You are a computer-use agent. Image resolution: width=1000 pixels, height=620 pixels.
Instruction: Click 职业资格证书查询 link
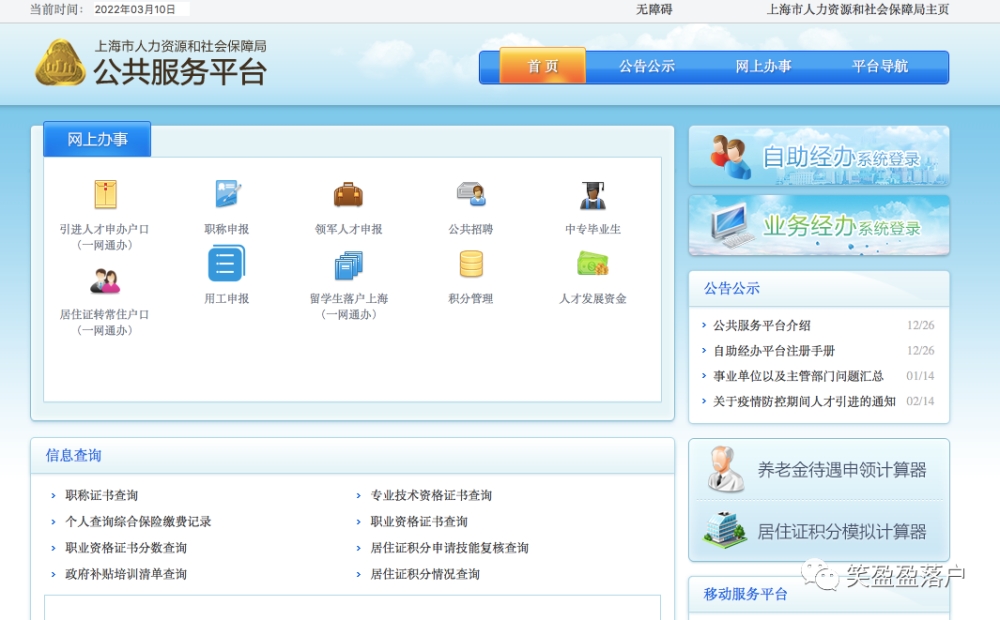419,521
